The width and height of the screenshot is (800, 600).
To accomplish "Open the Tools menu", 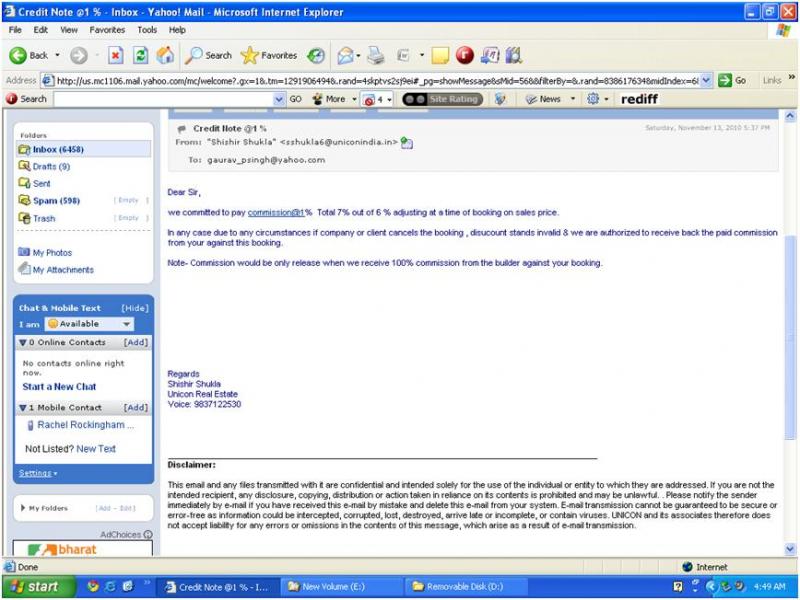I will pyautogui.click(x=147, y=30).
